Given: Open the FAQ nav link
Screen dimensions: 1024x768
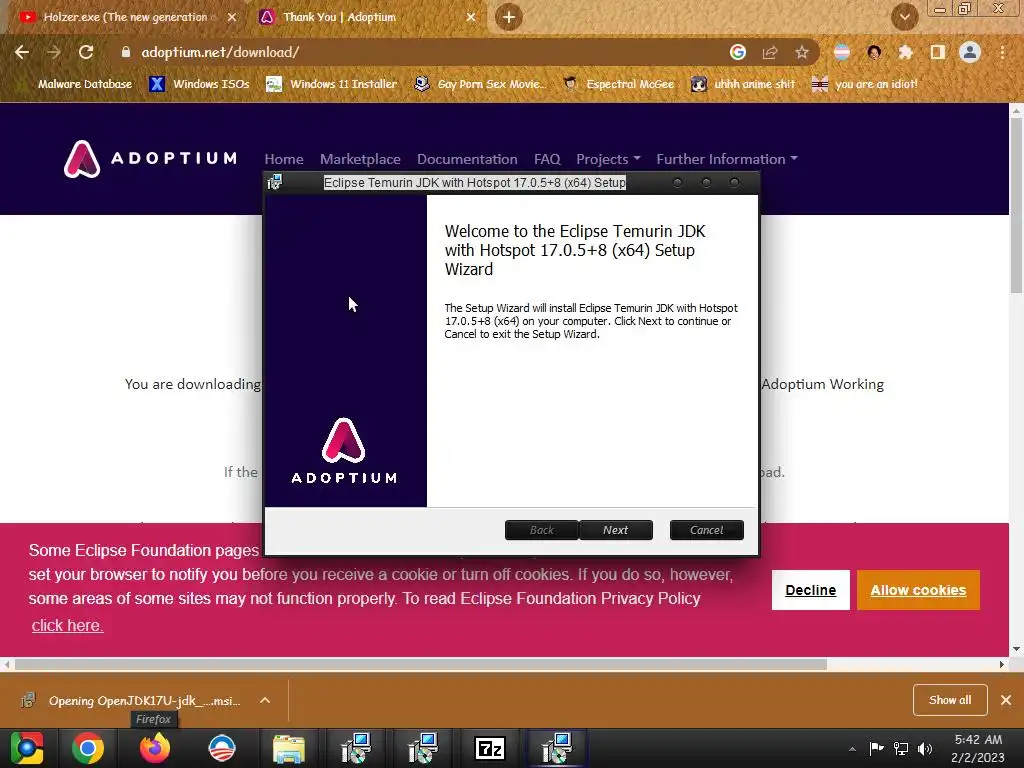Looking at the screenshot, I should pyautogui.click(x=547, y=159).
